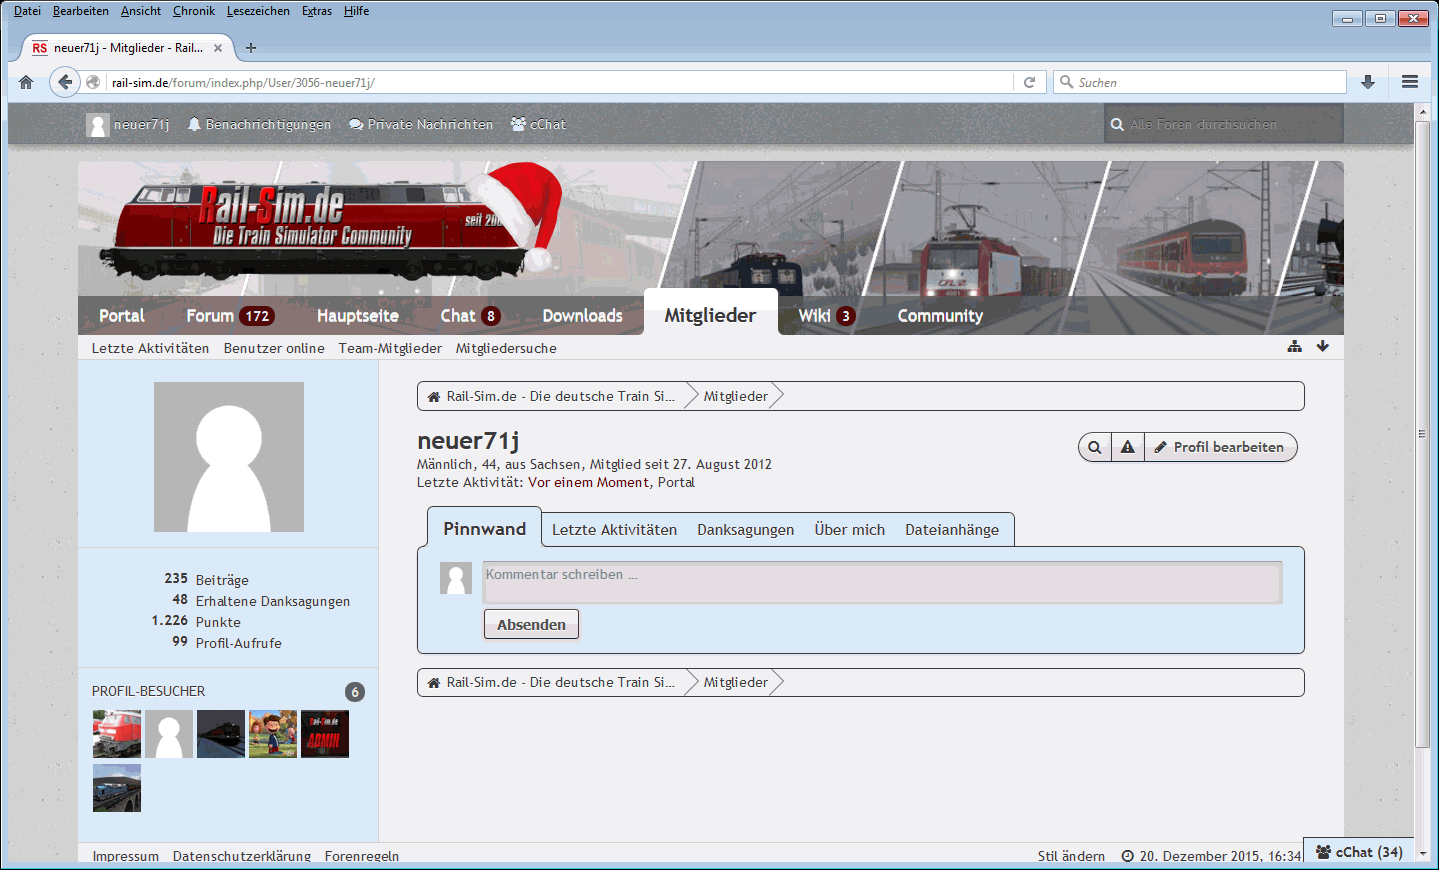Open the red train visitor avatar
This screenshot has width=1439, height=870.
click(117, 734)
